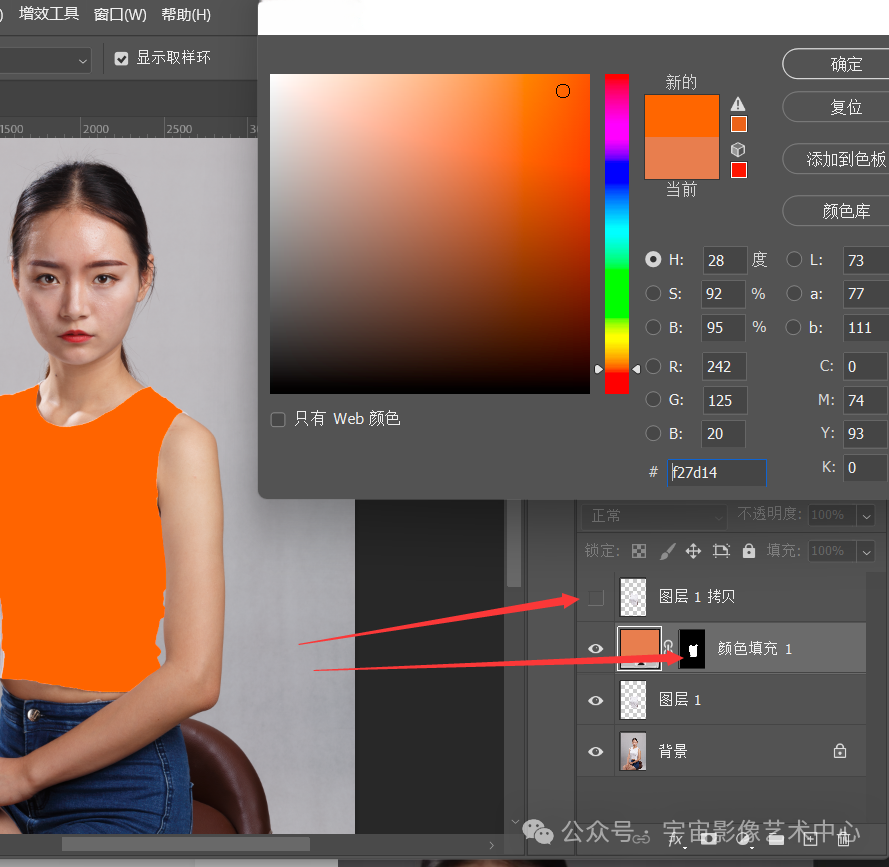Click the S saturation percent field
The width and height of the screenshot is (889, 867).
(723, 294)
